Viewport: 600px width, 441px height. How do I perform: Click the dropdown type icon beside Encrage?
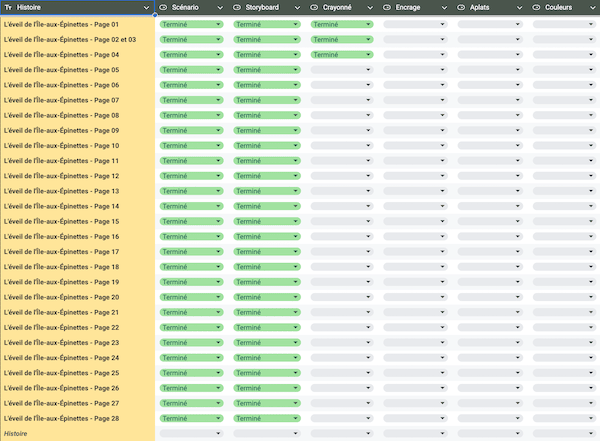coord(388,7)
